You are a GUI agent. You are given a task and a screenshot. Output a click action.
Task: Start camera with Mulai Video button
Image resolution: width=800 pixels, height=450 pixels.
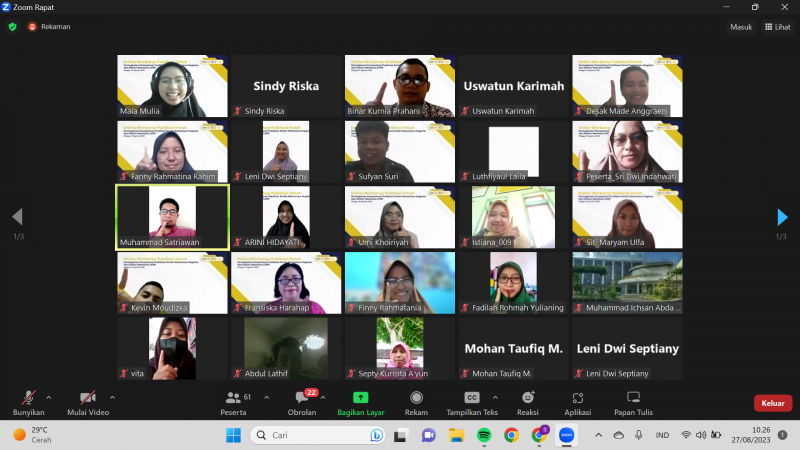coord(87,400)
